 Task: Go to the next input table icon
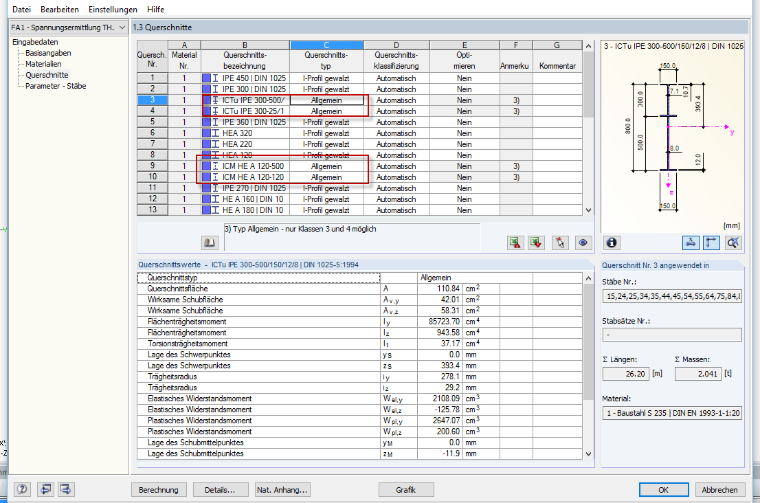[66, 489]
